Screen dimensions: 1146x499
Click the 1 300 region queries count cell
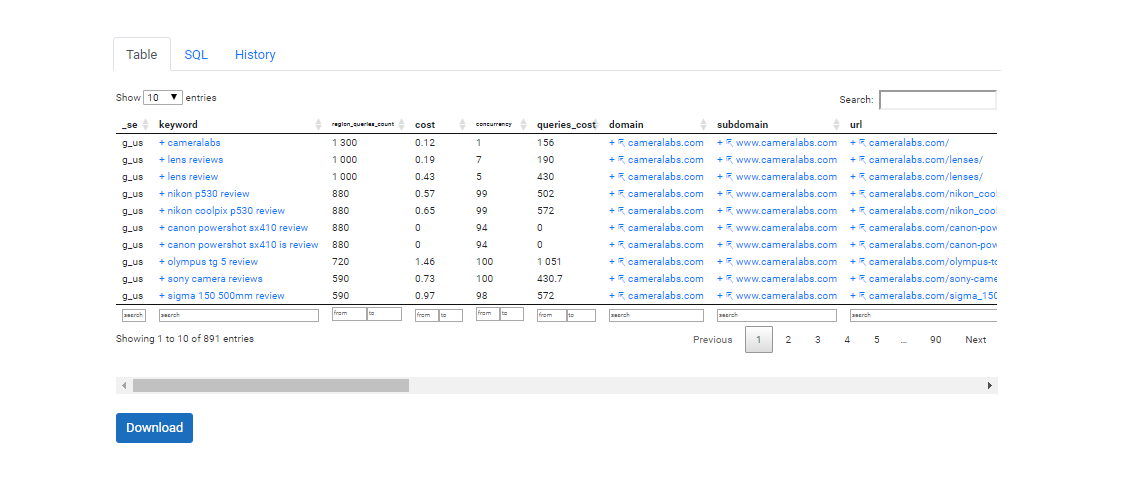pos(344,143)
